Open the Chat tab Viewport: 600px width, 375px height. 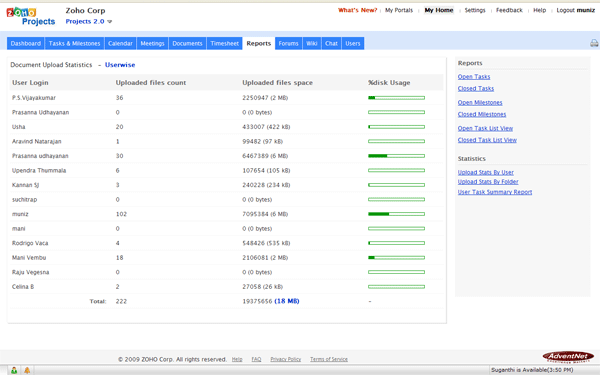click(x=331, y=43)
